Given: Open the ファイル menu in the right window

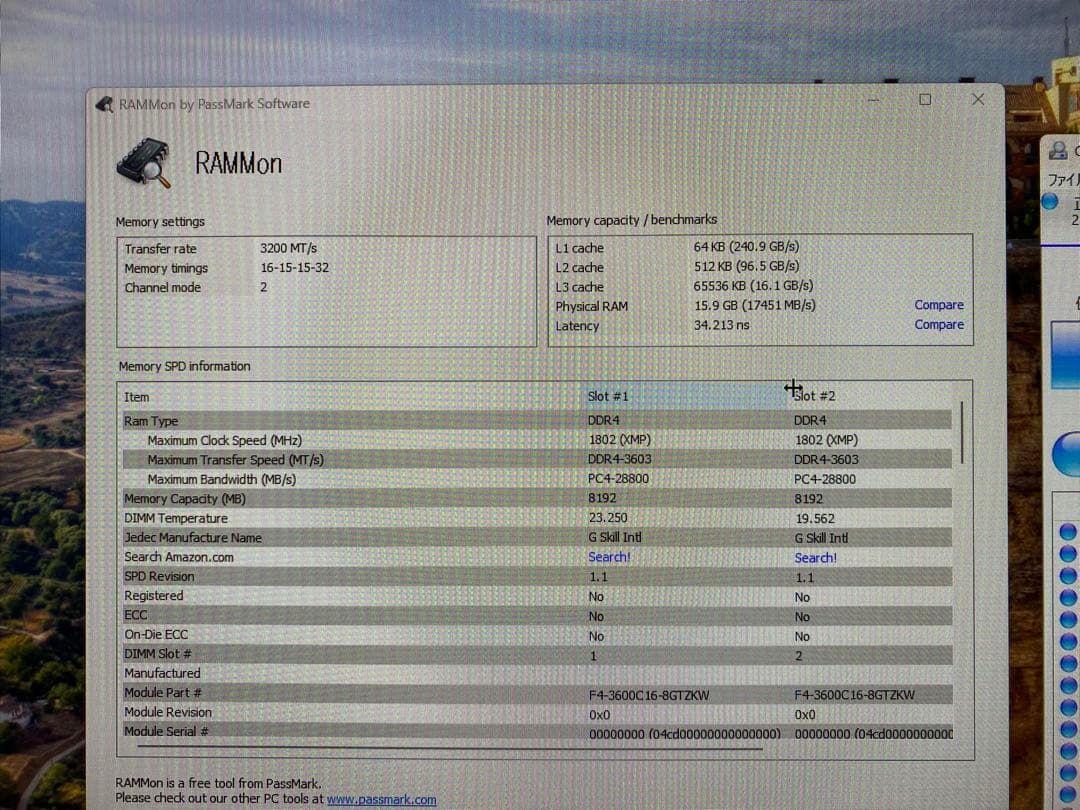Looking at the screenshot, I should 1065,179.
